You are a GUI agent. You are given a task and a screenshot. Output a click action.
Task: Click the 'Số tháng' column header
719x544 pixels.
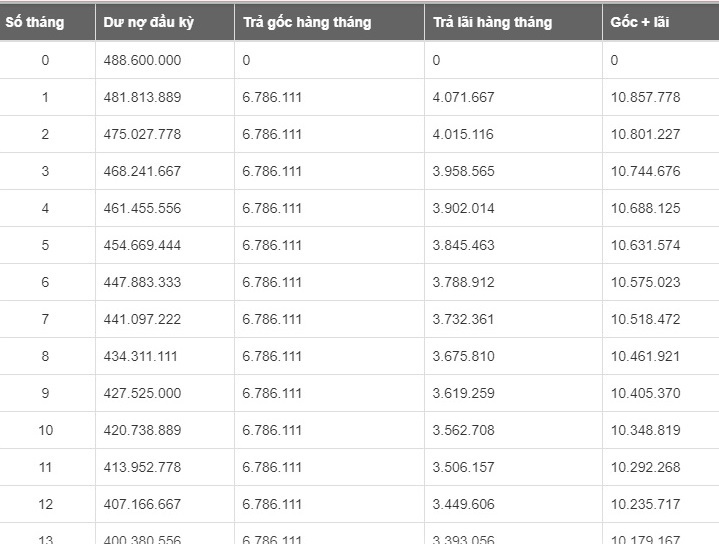[x=34, y=22]
